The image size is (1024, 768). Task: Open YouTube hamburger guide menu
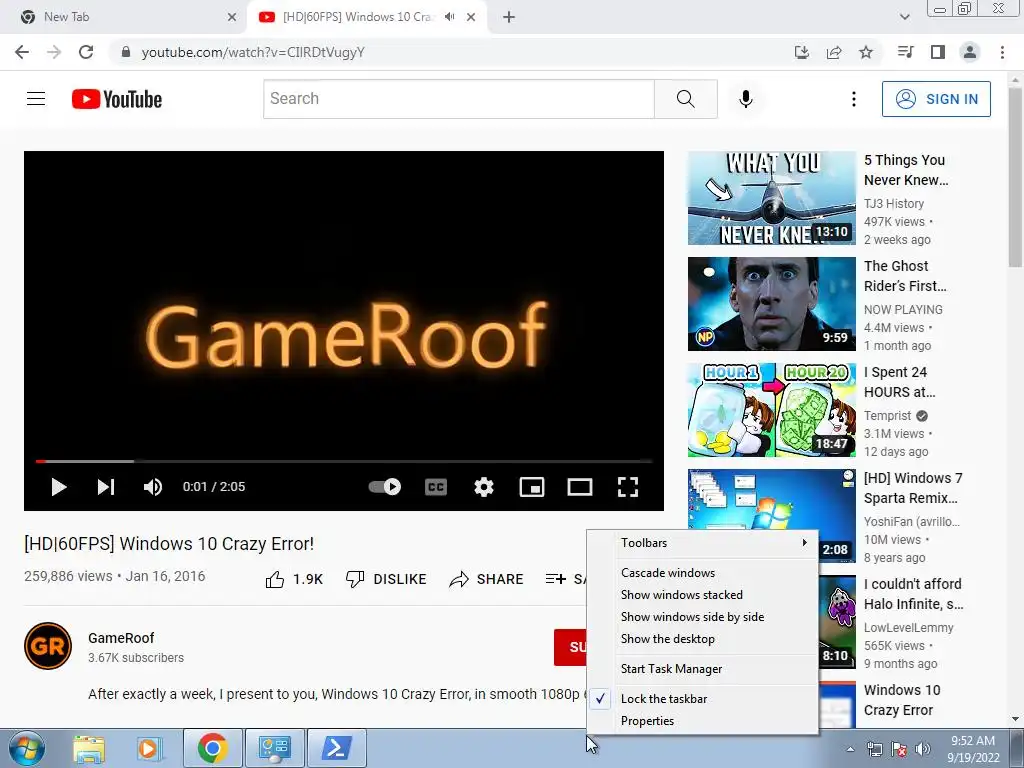click(x=36, y=99)
